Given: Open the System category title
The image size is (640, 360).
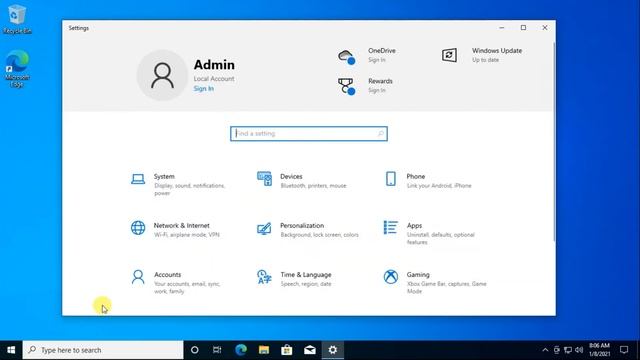Looking at the screenshot, I should pos(164,176).
